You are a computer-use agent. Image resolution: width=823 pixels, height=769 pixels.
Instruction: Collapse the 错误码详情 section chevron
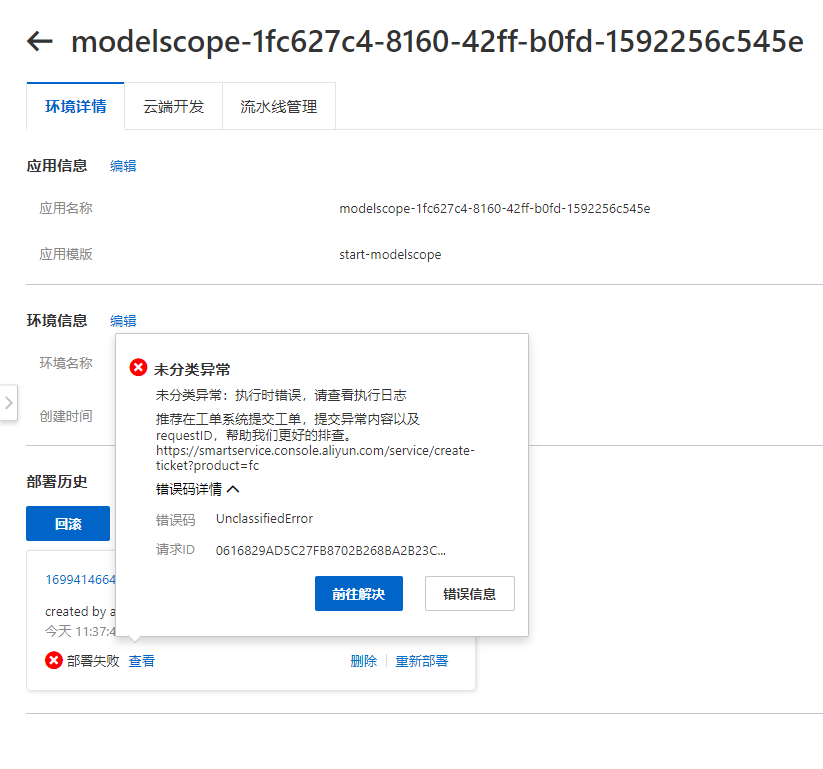click(233, 490)
